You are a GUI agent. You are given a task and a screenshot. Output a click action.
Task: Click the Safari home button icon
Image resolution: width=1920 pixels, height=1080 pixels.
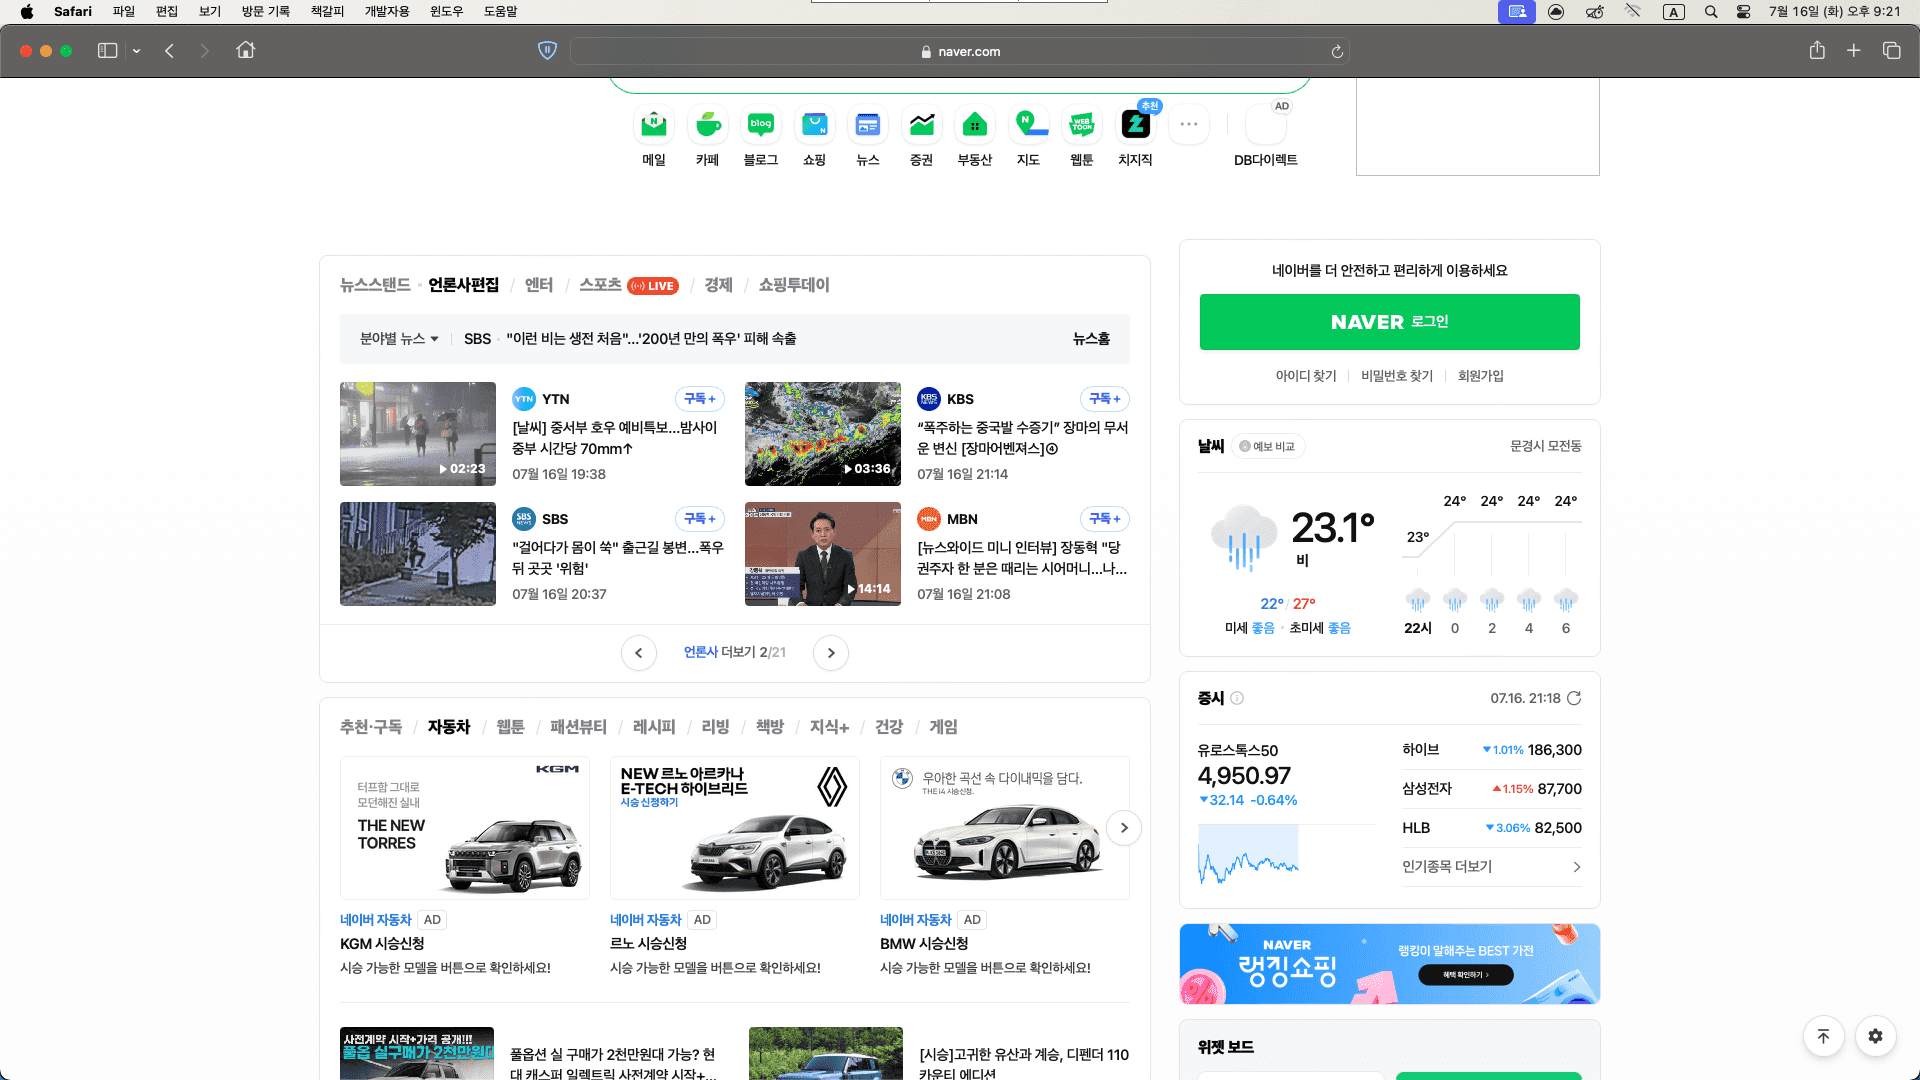point(245,51)
